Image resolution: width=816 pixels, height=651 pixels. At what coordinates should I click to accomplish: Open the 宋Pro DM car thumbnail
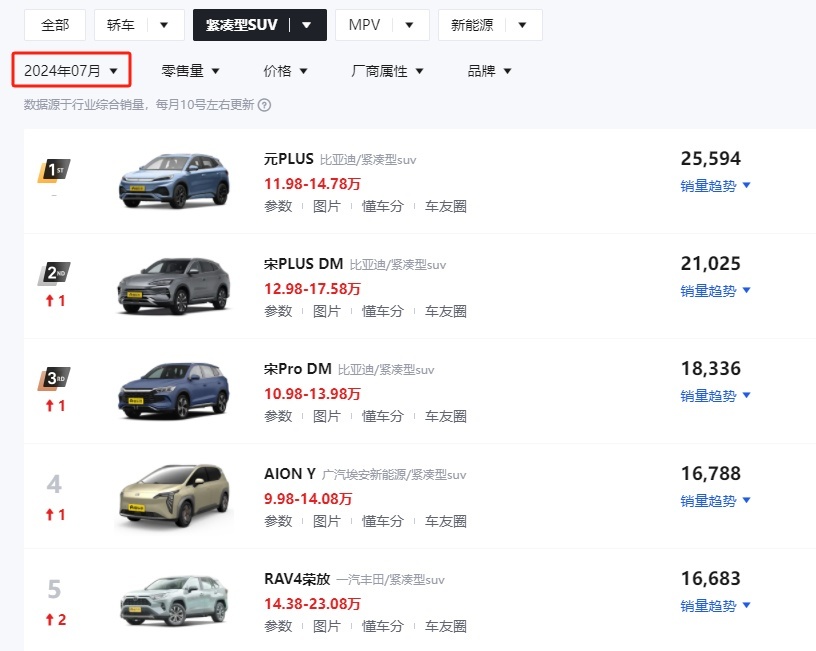[x=174, y=391]
